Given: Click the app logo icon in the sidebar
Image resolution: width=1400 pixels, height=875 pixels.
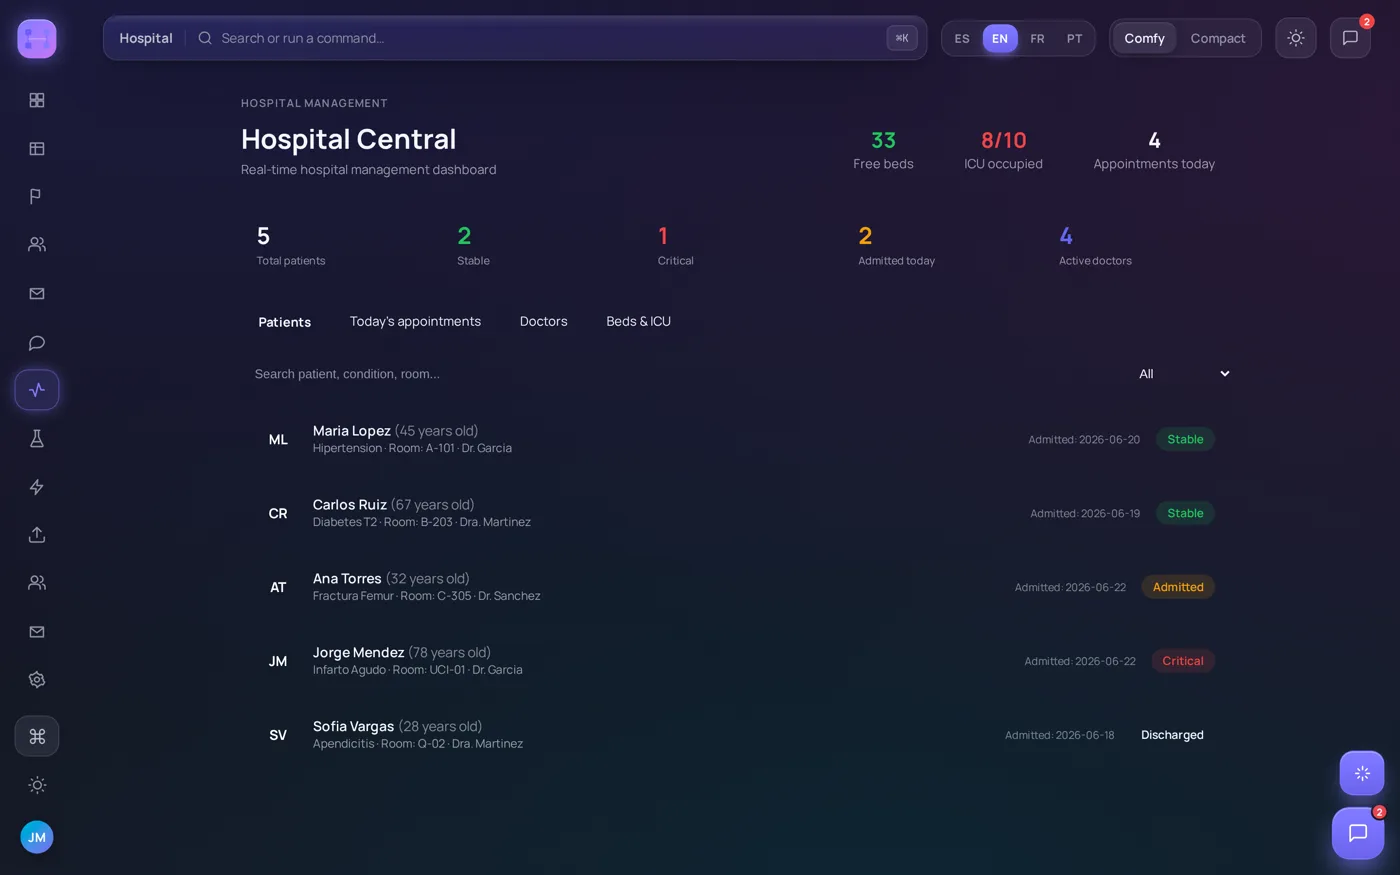Looking at the screenshot, I should click(37, 39).
